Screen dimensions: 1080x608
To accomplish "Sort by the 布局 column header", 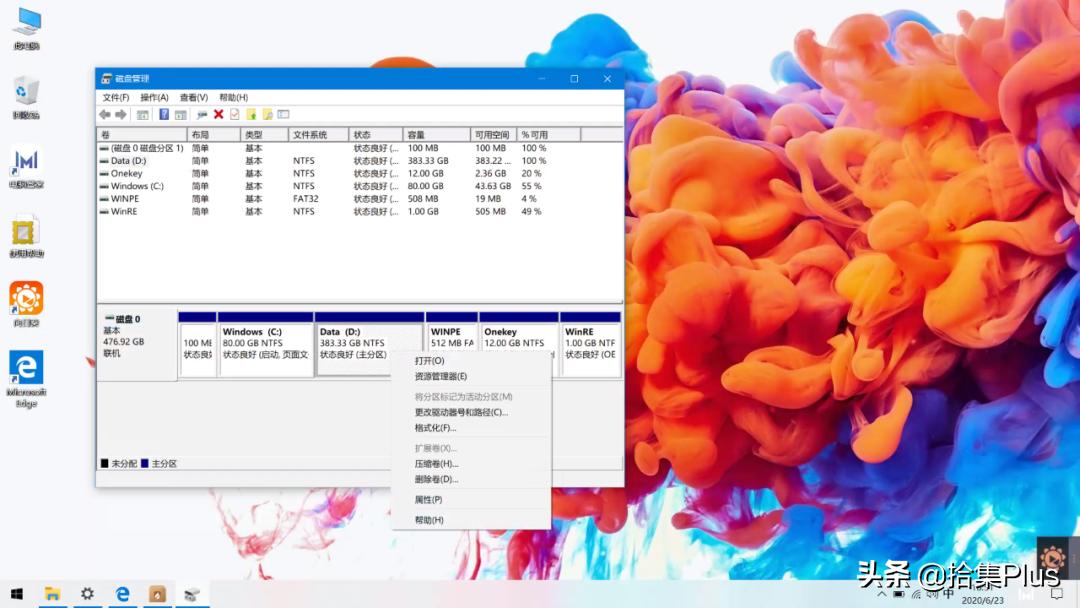I will [x=214, y=135].
